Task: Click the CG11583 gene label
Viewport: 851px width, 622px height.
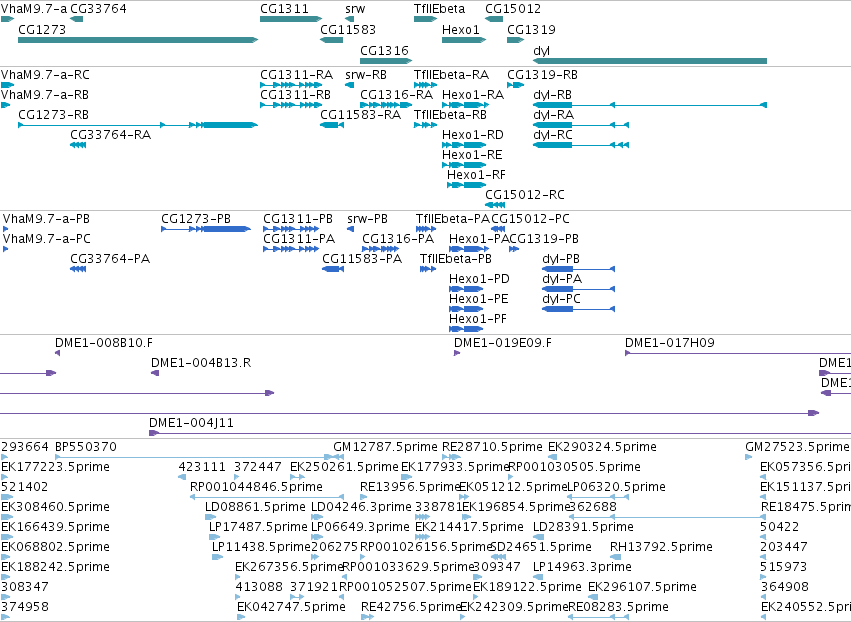Action: [x=348, y=30]
